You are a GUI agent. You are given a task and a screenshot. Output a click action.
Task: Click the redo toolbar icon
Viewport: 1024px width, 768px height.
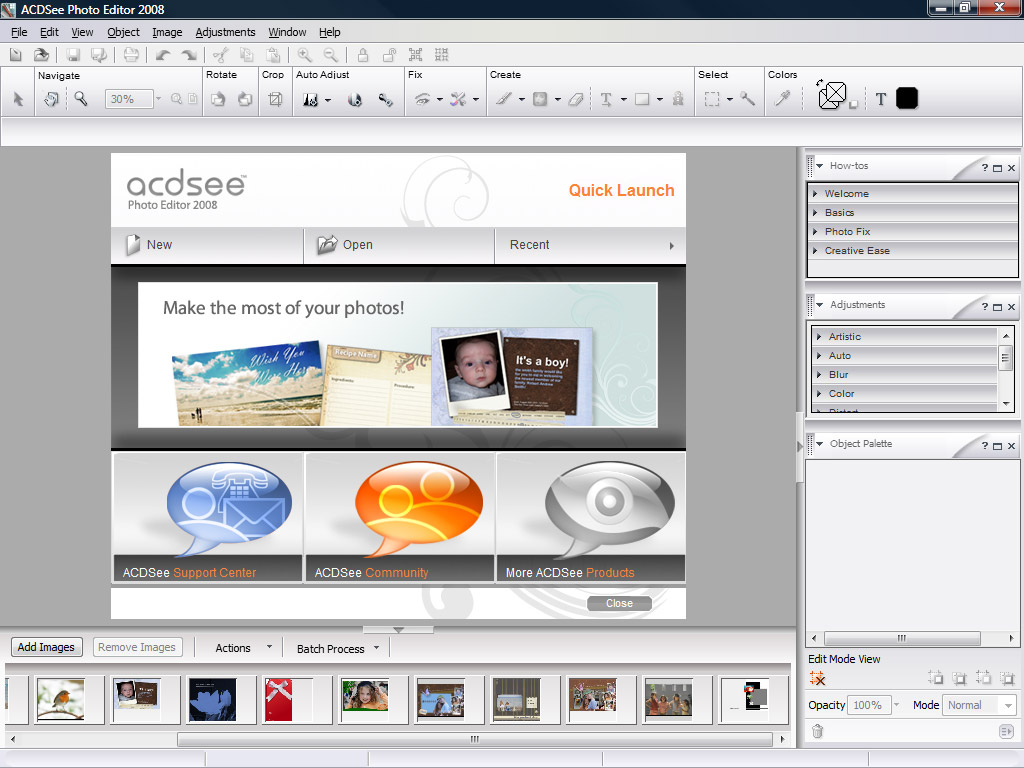189,55
